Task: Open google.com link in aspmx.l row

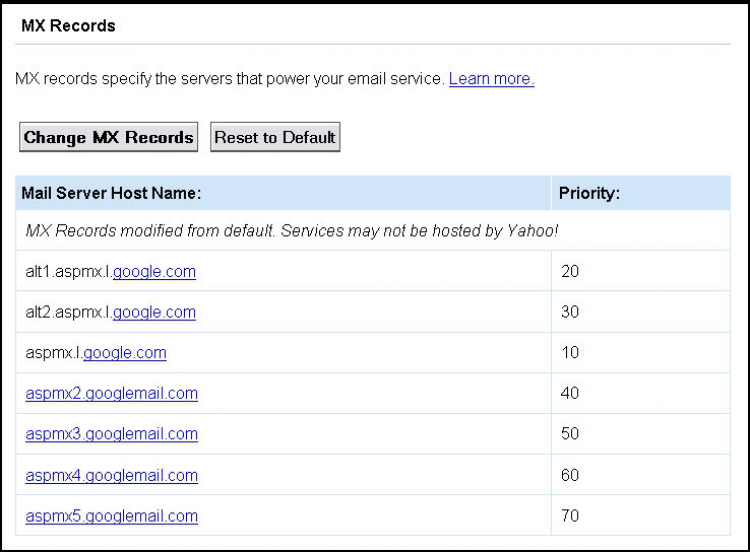Action: pyautogui.click(x=125, y=353)
